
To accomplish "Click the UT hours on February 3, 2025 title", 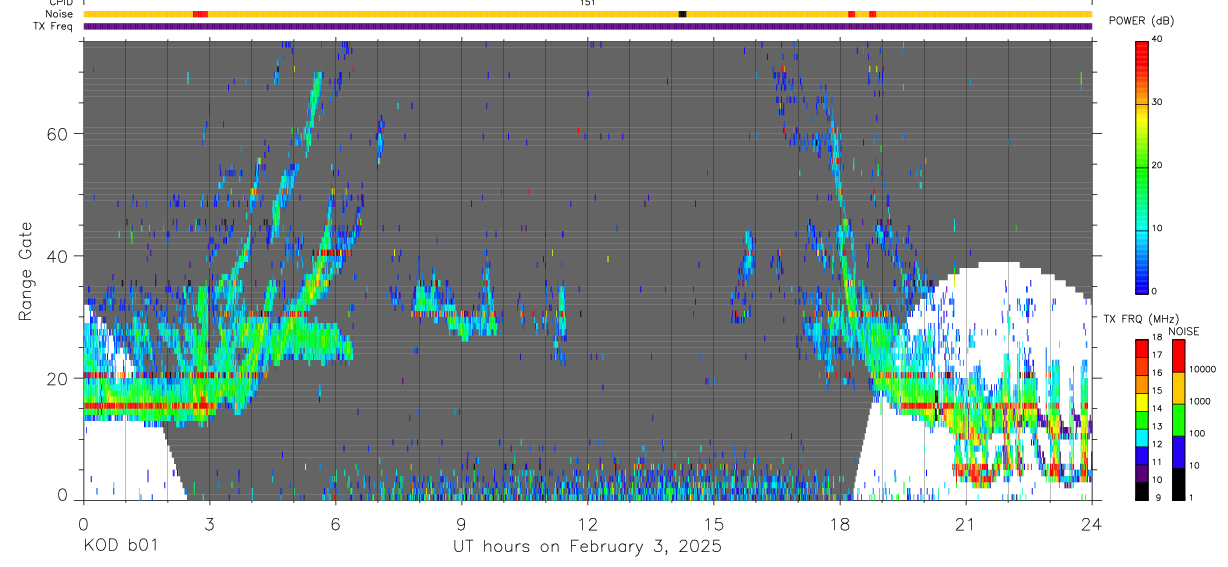I will tap(587, 548).
